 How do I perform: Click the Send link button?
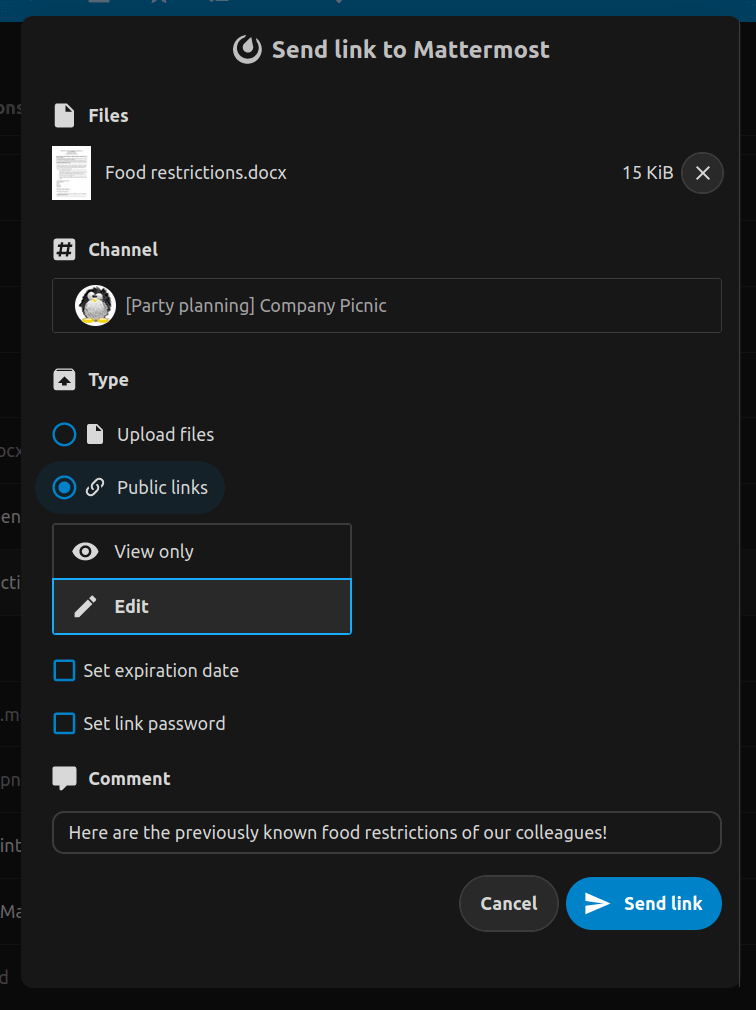tap(643, 903)
